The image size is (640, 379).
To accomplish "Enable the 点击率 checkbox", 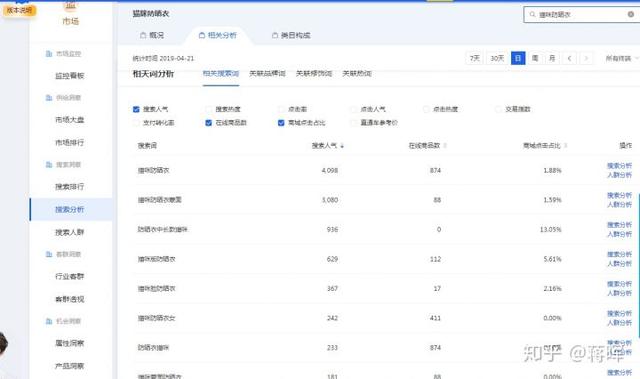I will pyautogui.click(x=281, y=109).
